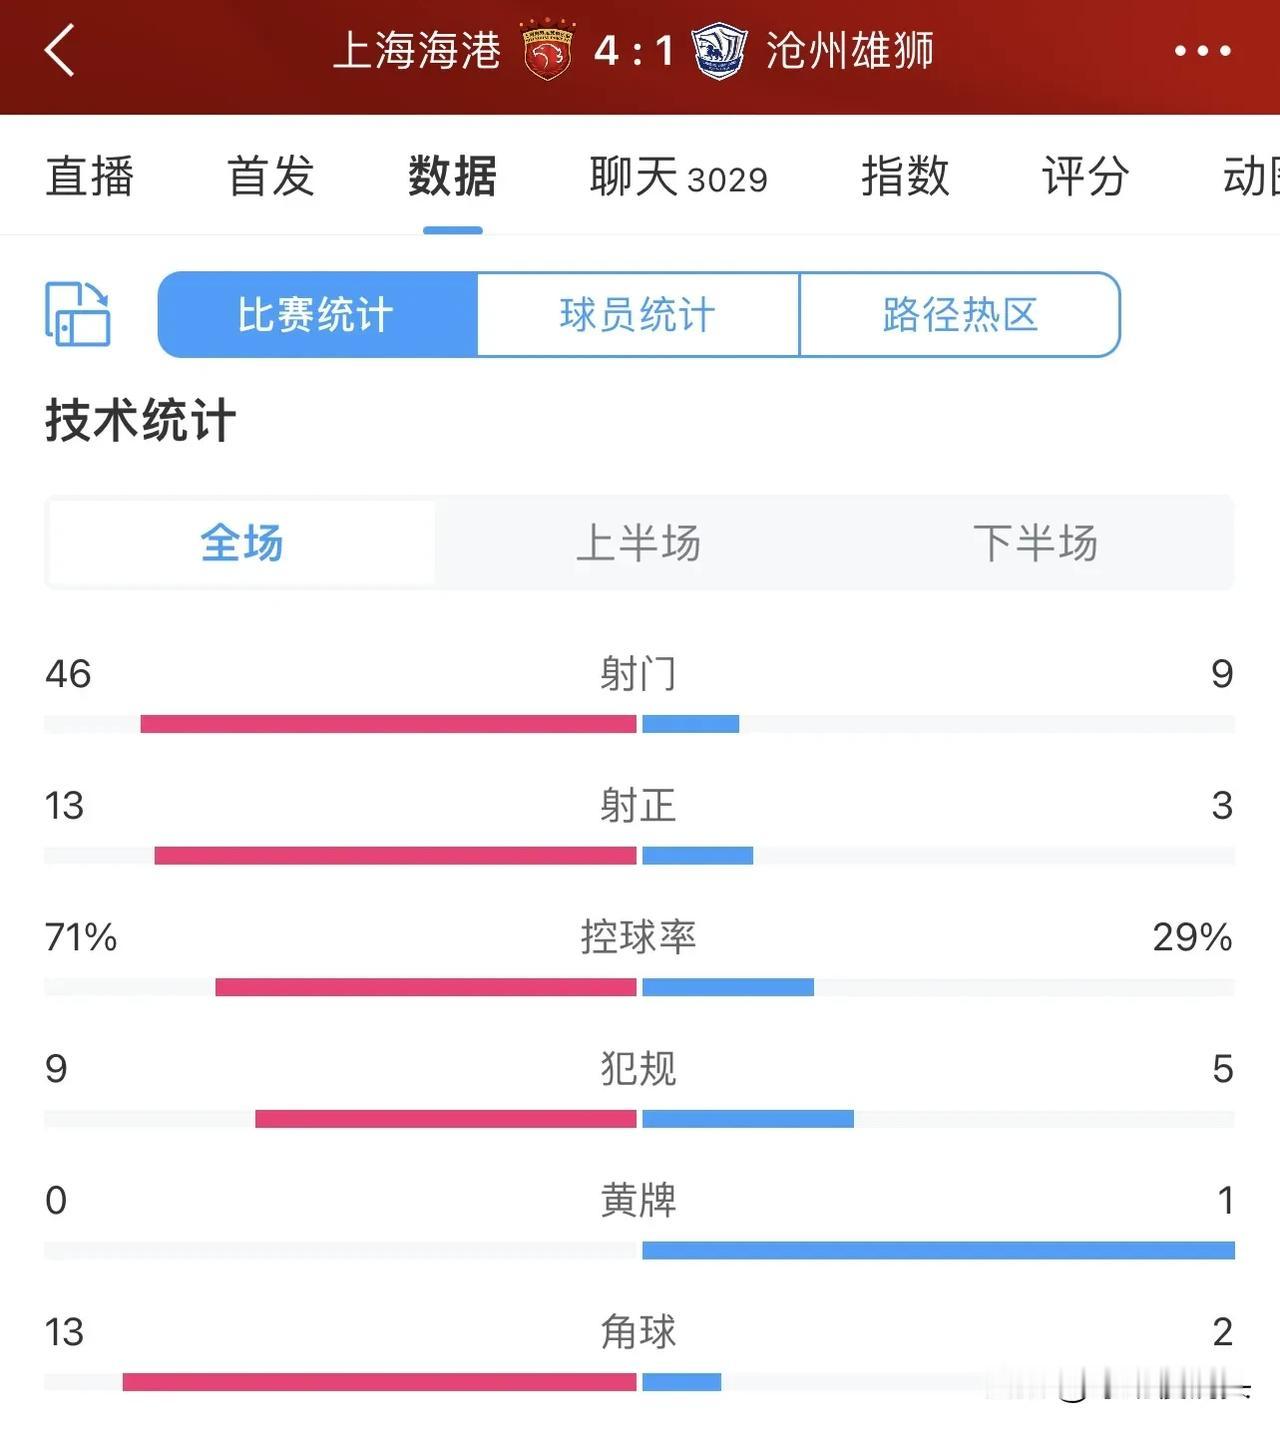Select the 数据 tab
Viewport: 1280px width, 1429px height.
[452, 177]
